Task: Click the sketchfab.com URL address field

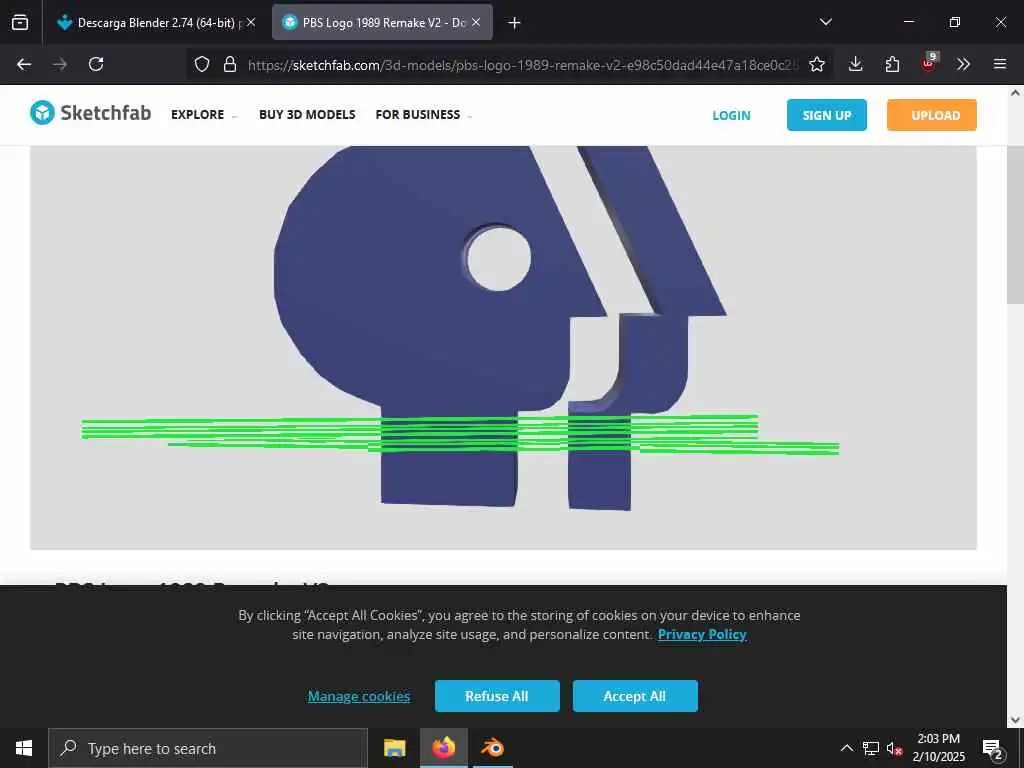Action: coord(522,65)
